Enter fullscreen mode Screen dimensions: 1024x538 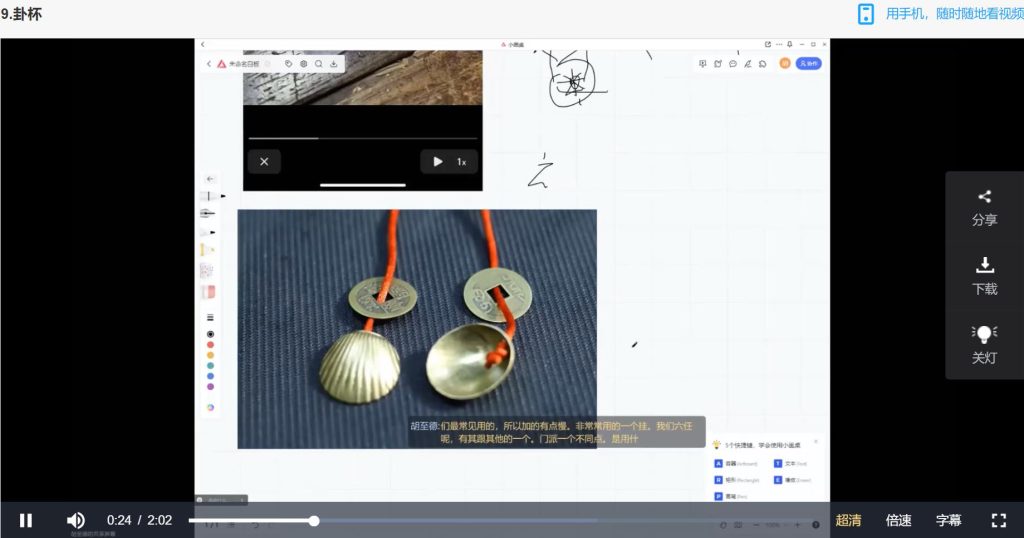(x=998, y=520)
